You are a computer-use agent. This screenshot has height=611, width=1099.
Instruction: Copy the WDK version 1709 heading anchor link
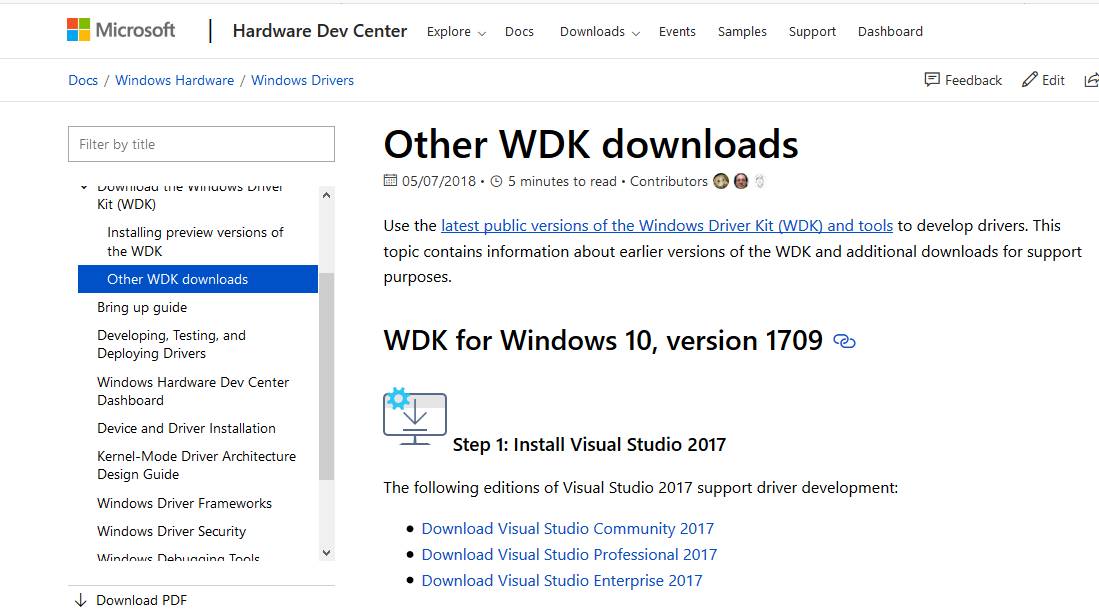(x=845, y=341)
